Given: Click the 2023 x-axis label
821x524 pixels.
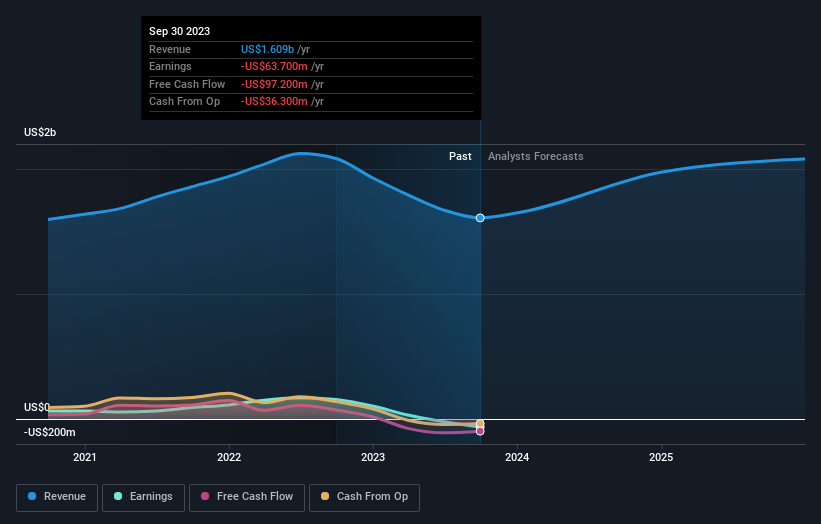Looking at the screenshot, I should [x=373, y=458].
